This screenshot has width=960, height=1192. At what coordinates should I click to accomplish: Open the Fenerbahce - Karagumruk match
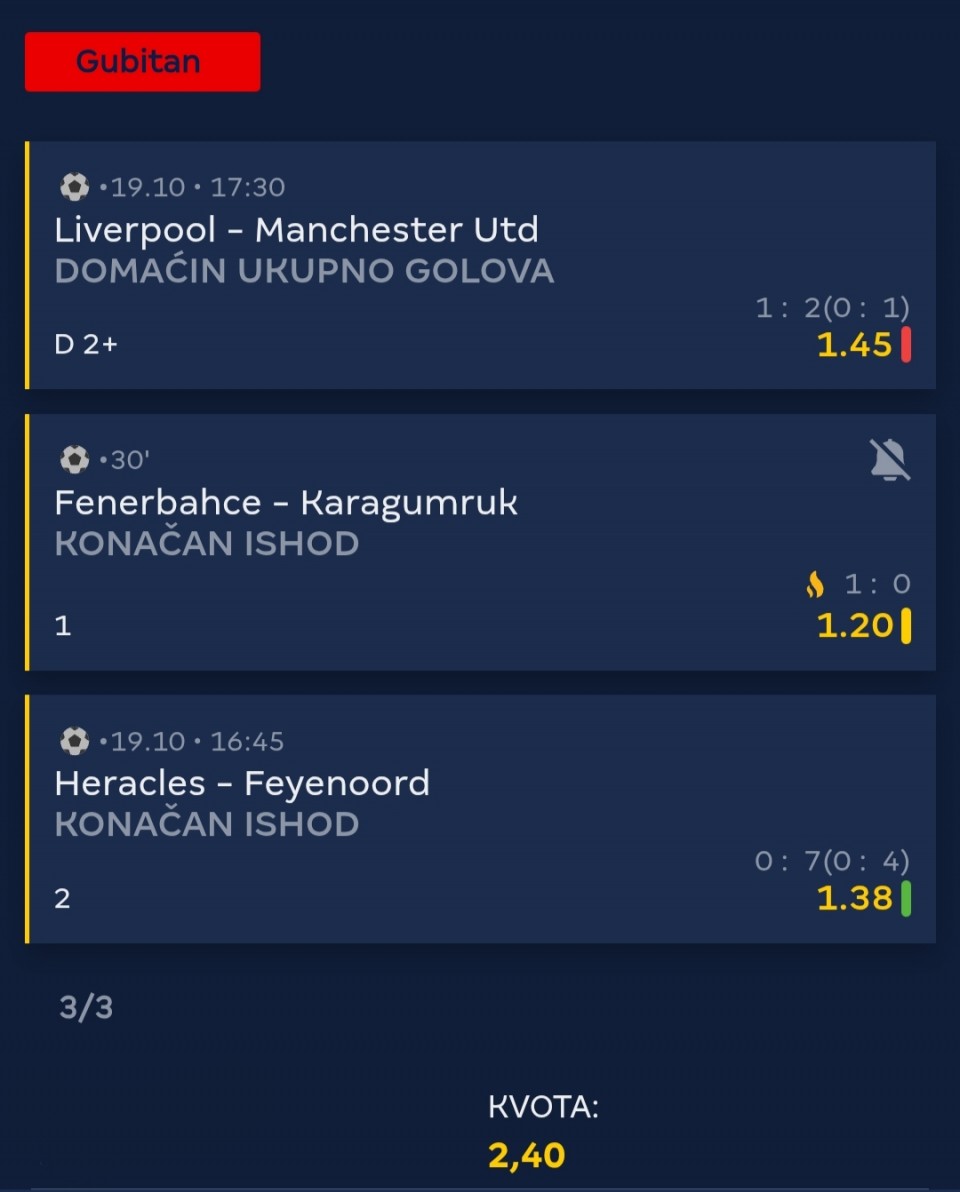pos(286,502)
